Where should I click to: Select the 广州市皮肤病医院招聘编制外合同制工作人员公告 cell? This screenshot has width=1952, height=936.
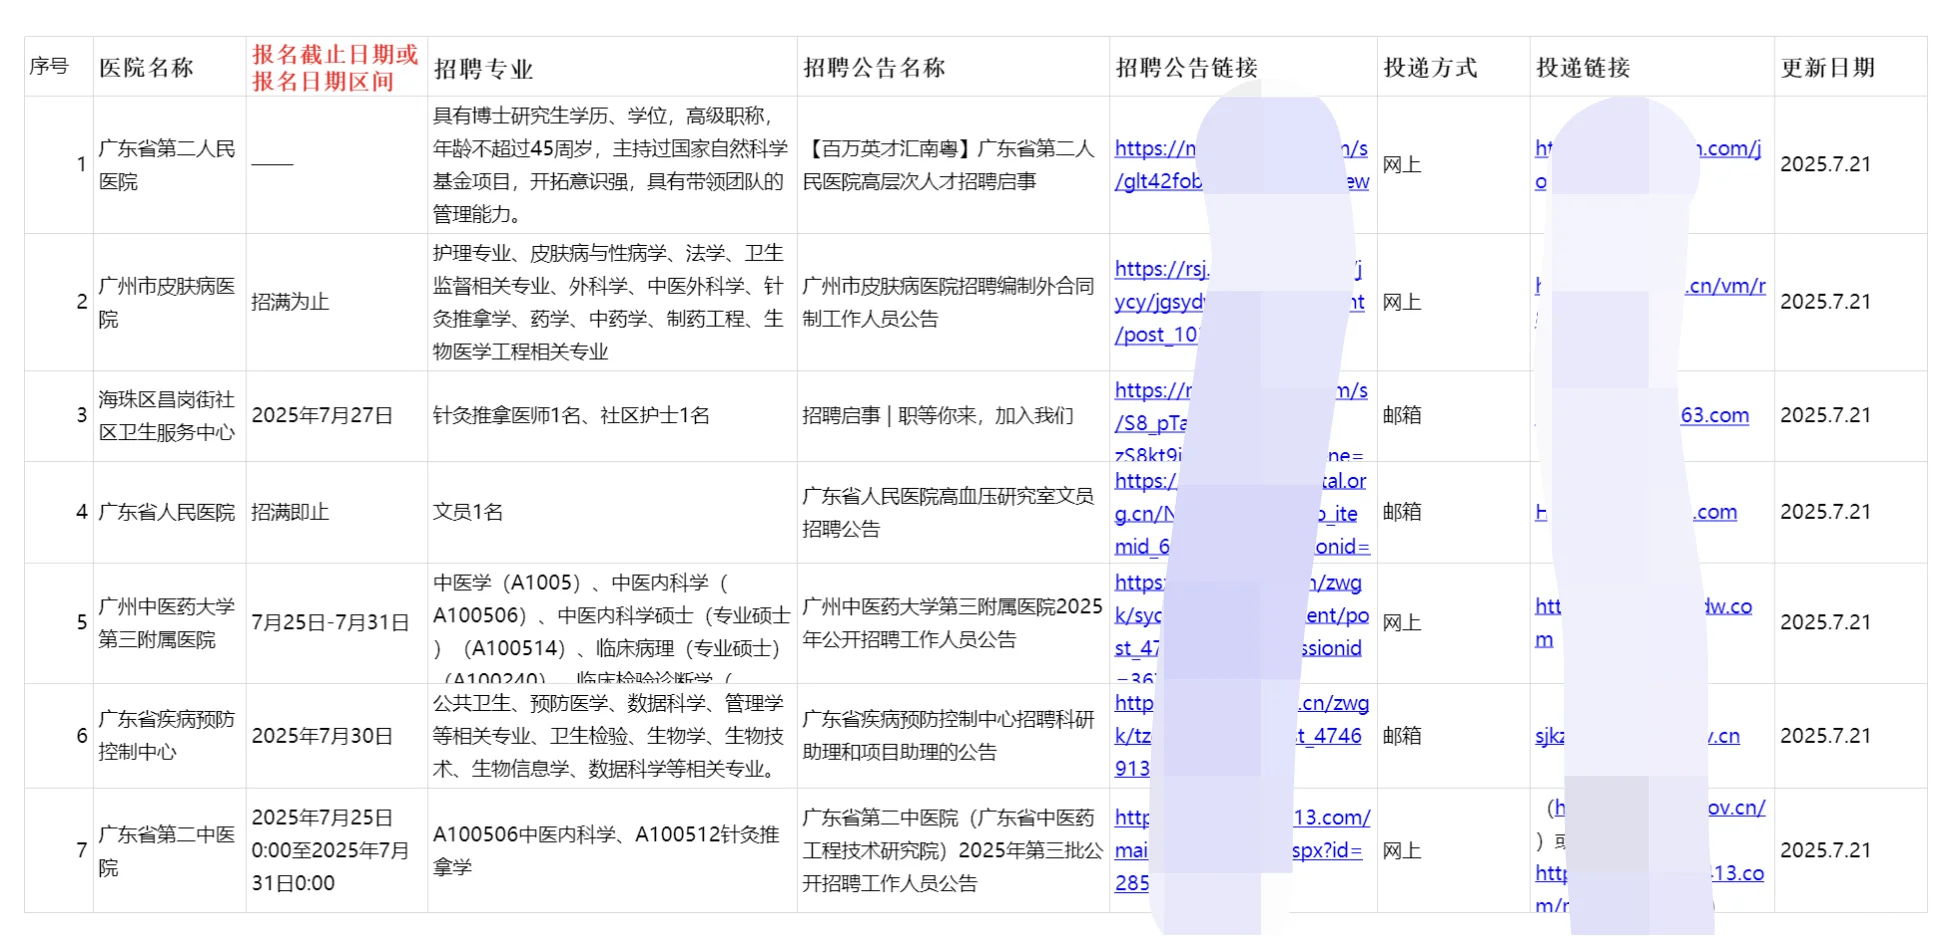[953, 303]
